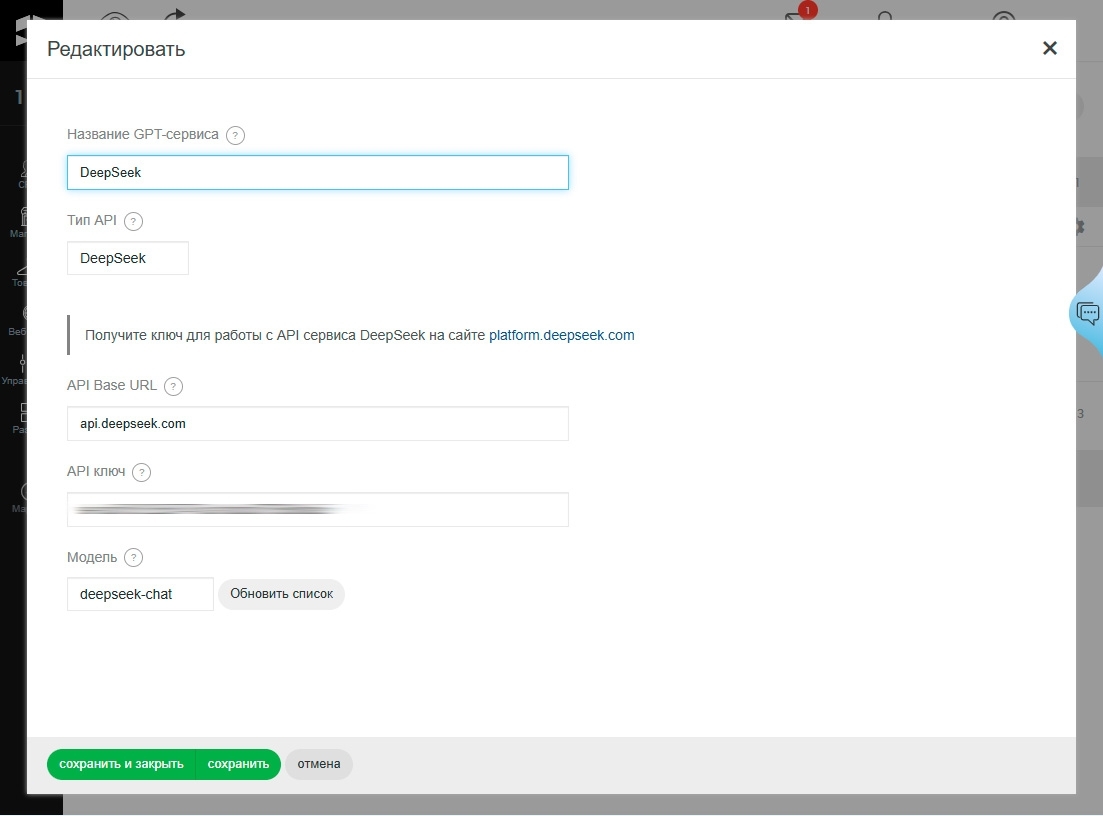Click the hint text starting with Получите ключ

tap(359, 336)
